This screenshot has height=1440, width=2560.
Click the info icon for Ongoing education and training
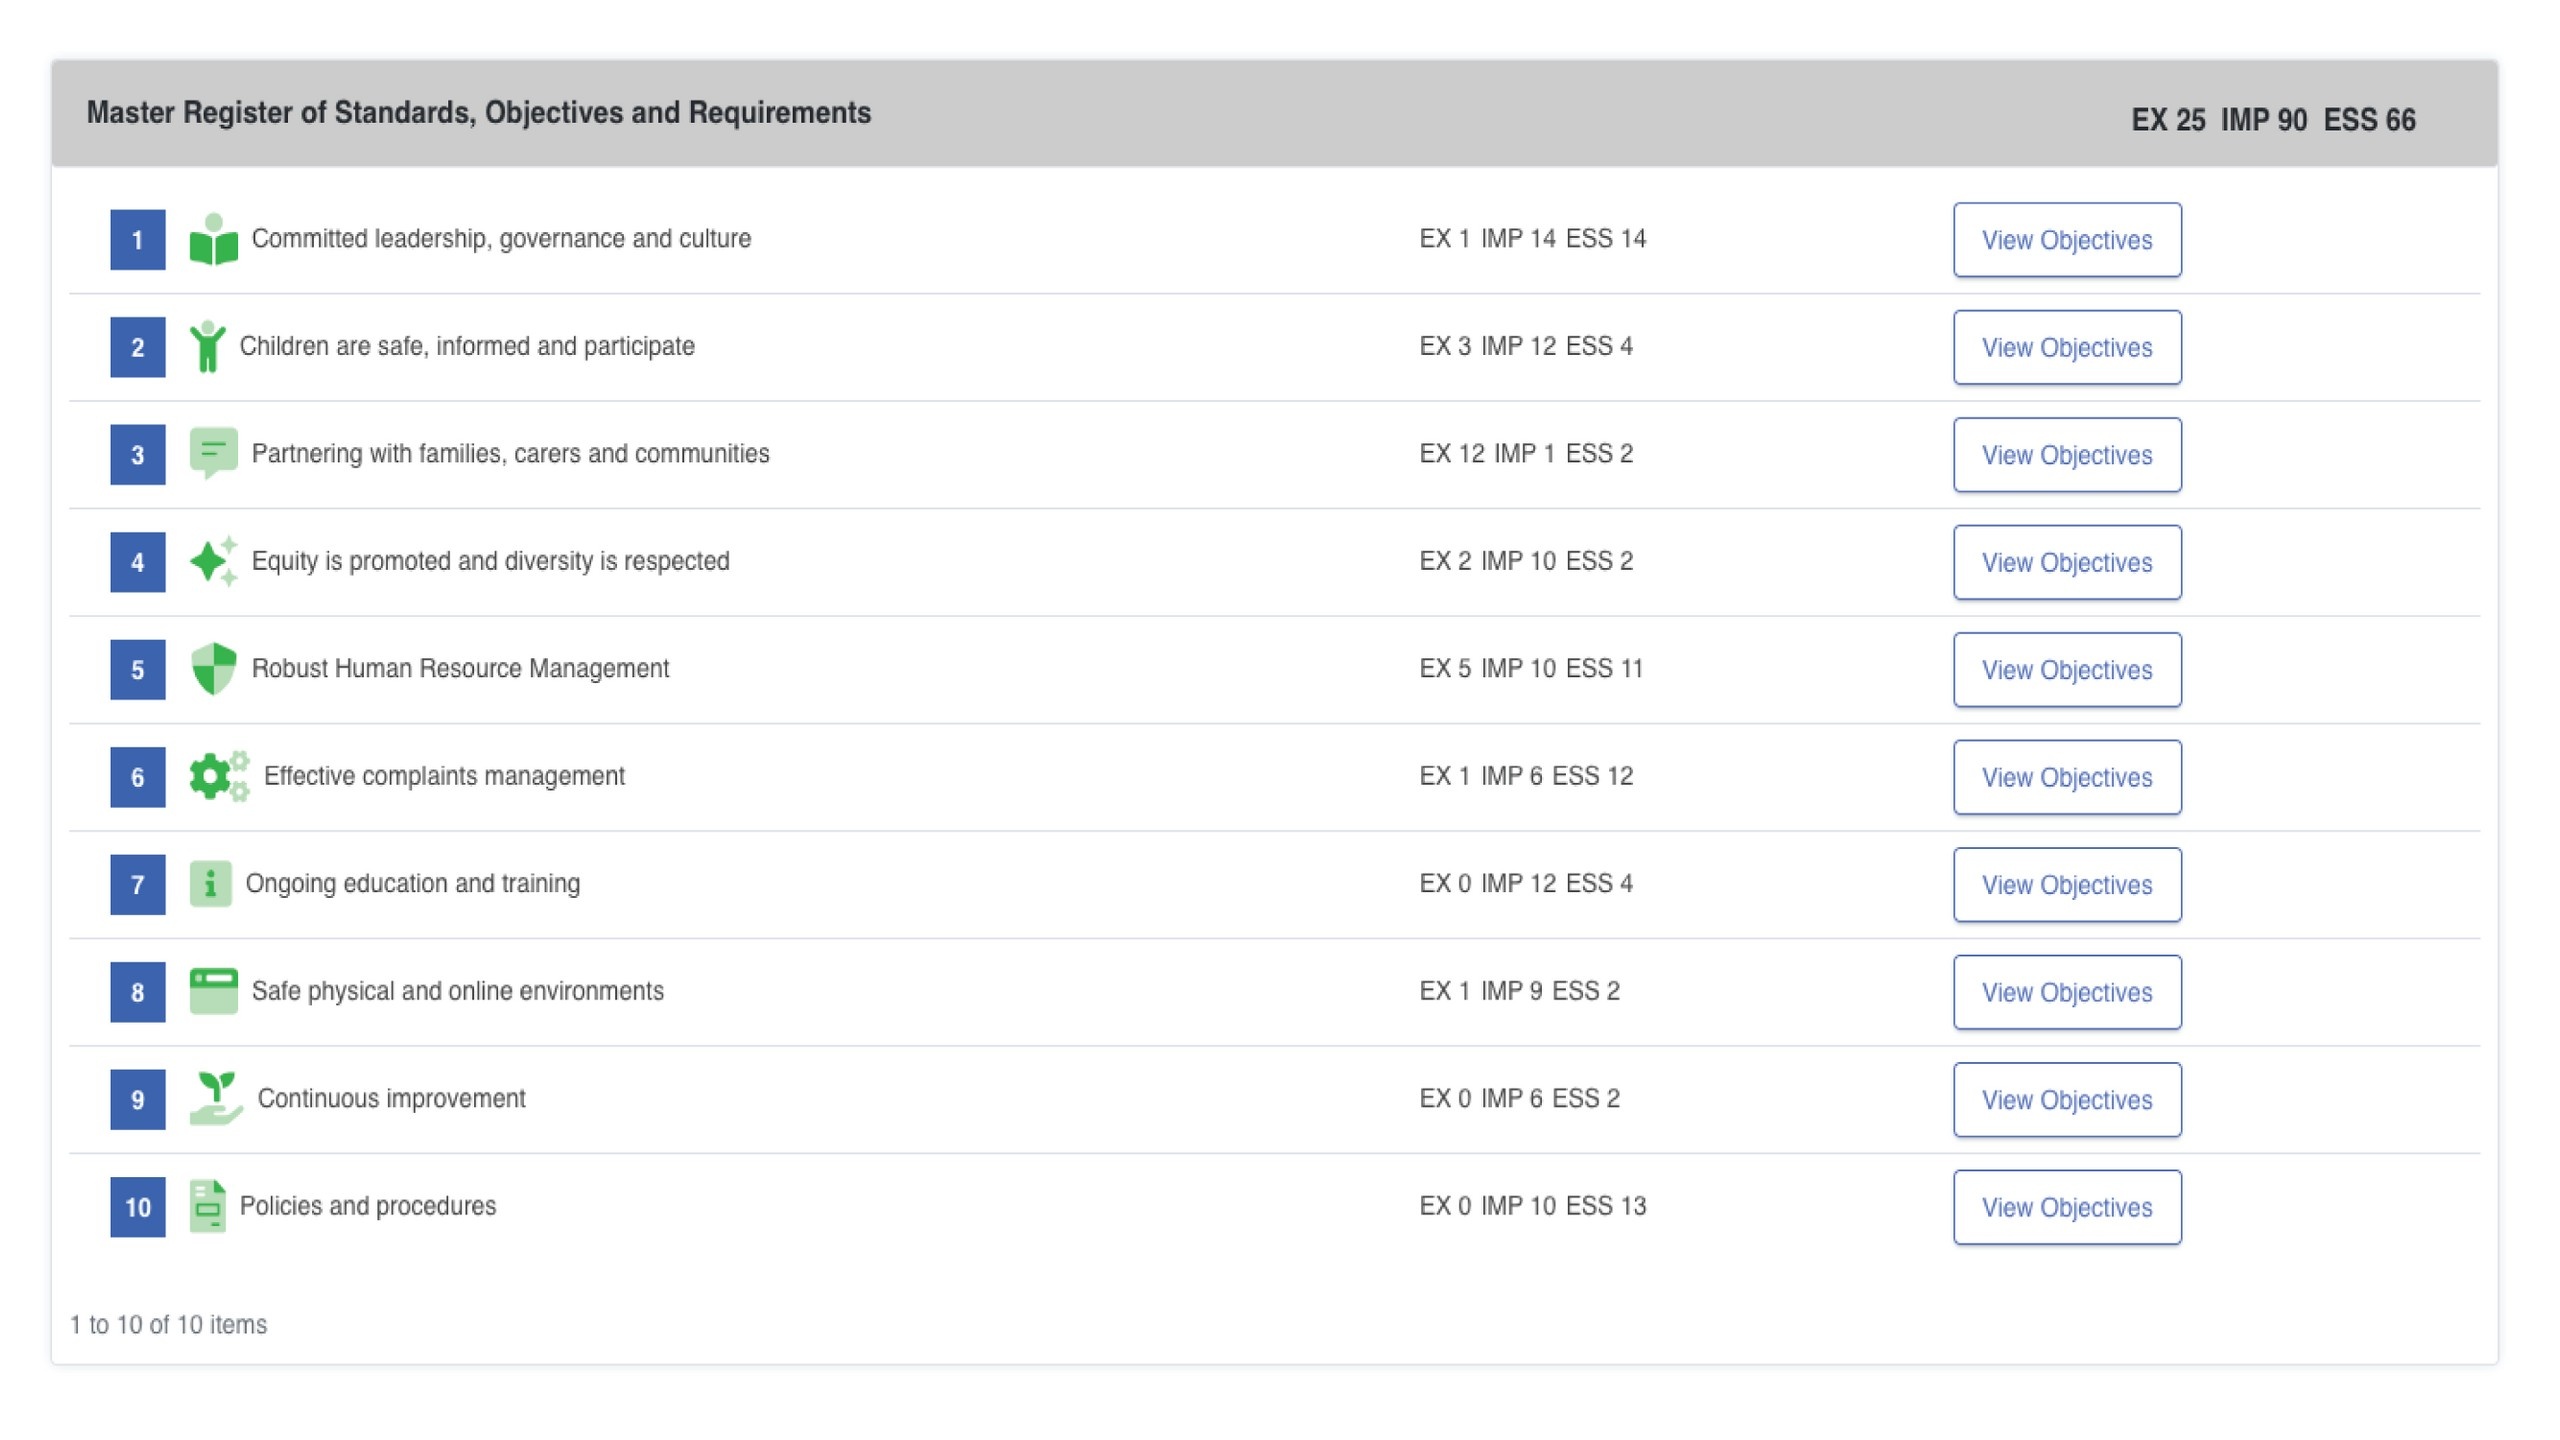(210, 884)
